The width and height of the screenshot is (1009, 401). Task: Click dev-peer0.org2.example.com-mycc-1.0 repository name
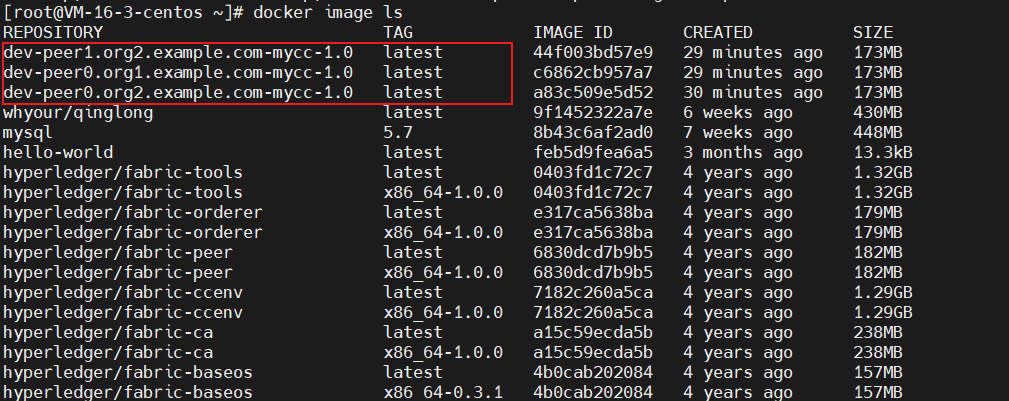point(178,93)
